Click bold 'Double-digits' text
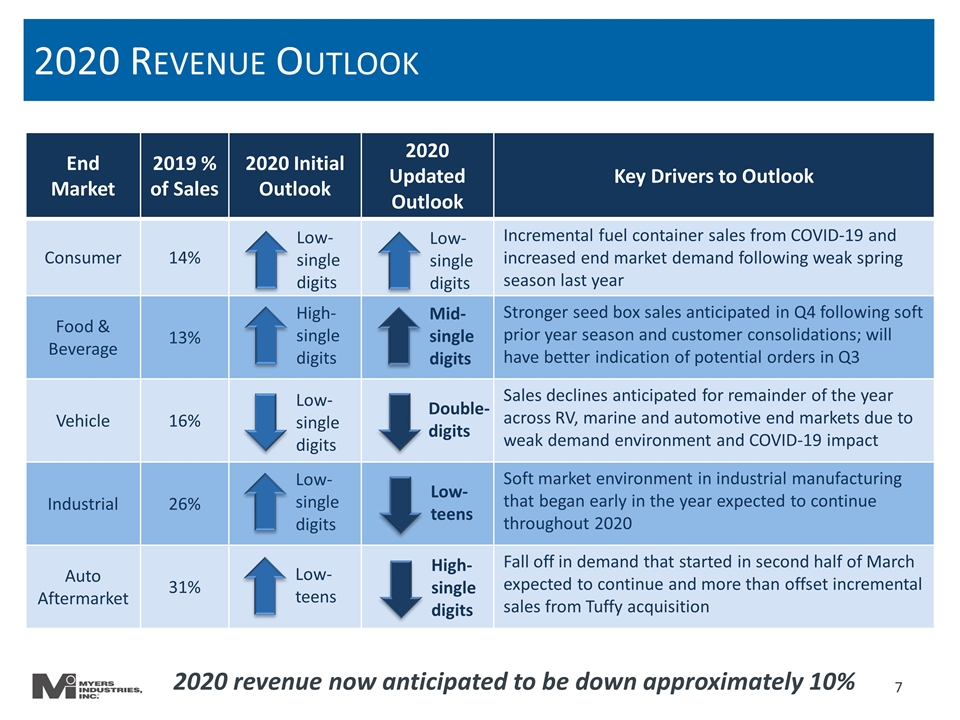This screenshot has height=720, width=960. pos(459,419)
